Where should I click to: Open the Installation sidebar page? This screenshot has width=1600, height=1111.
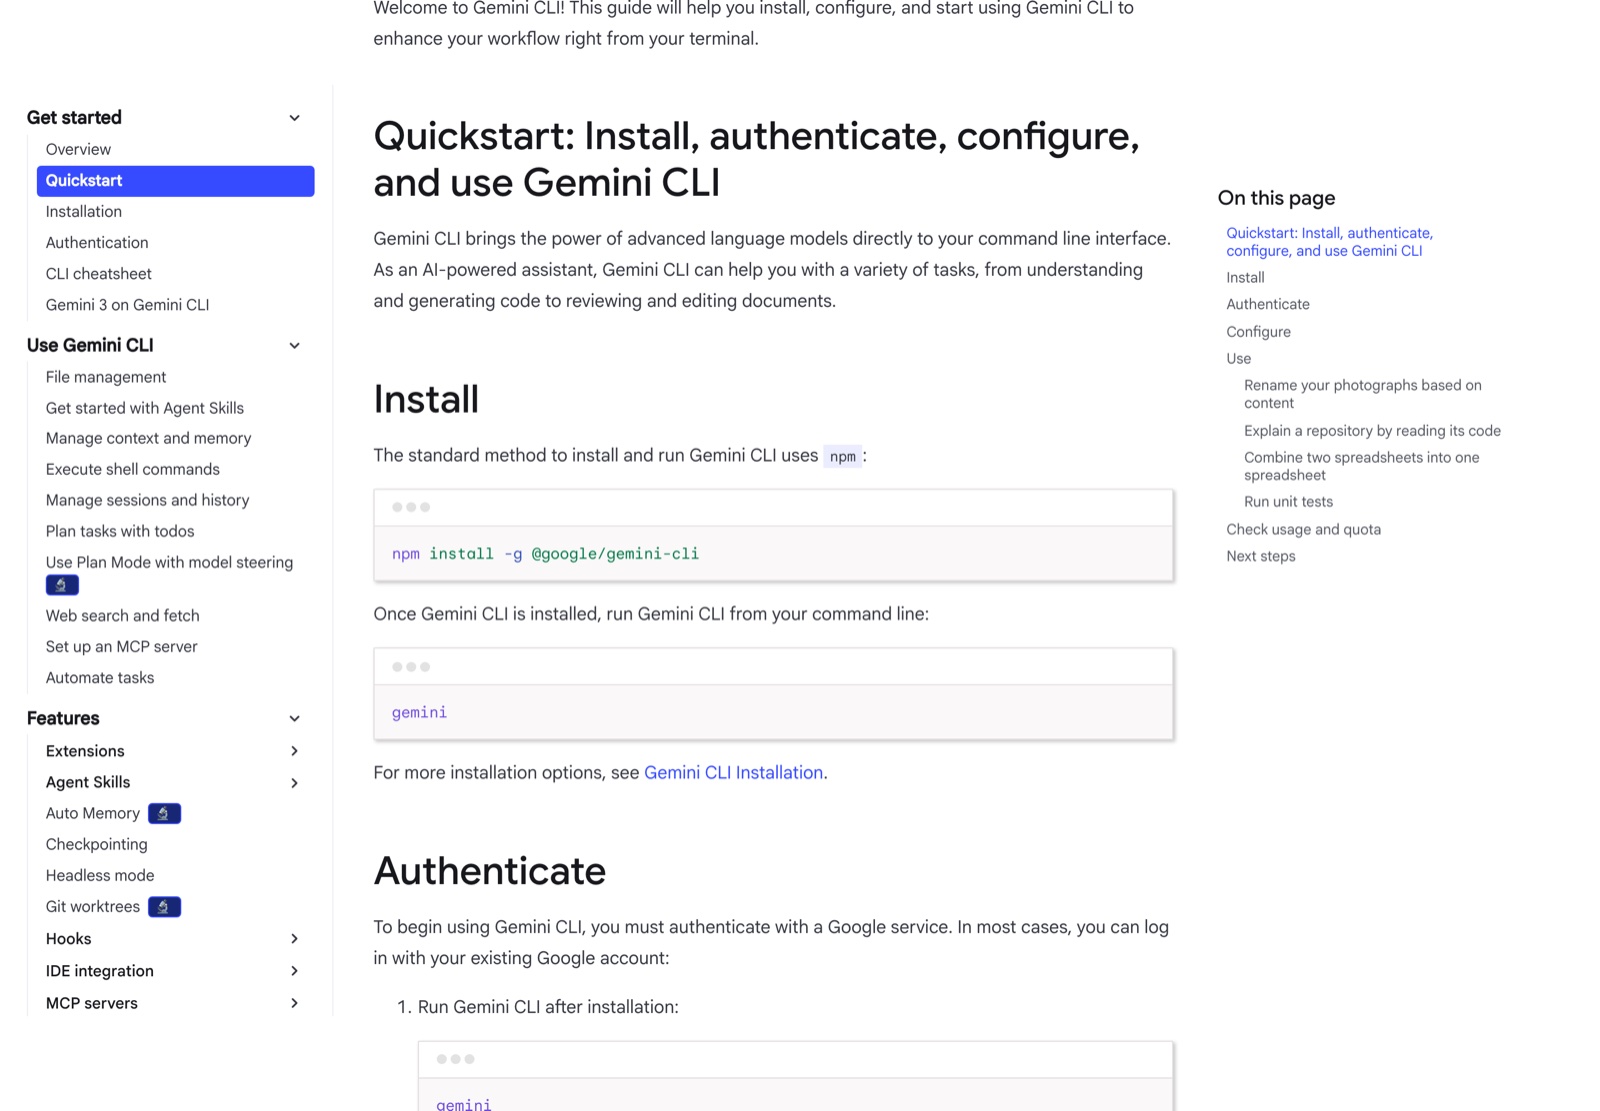(x=84, y=211)
